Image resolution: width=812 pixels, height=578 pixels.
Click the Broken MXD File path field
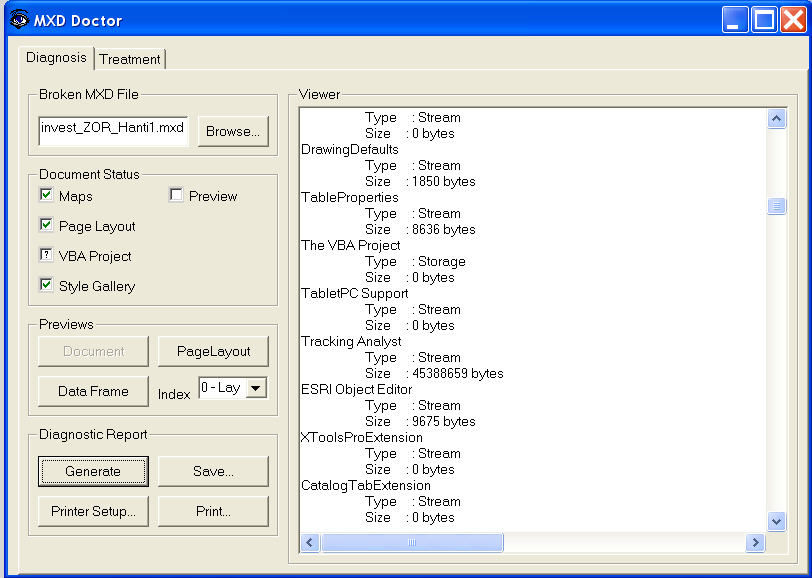[113, 131]
